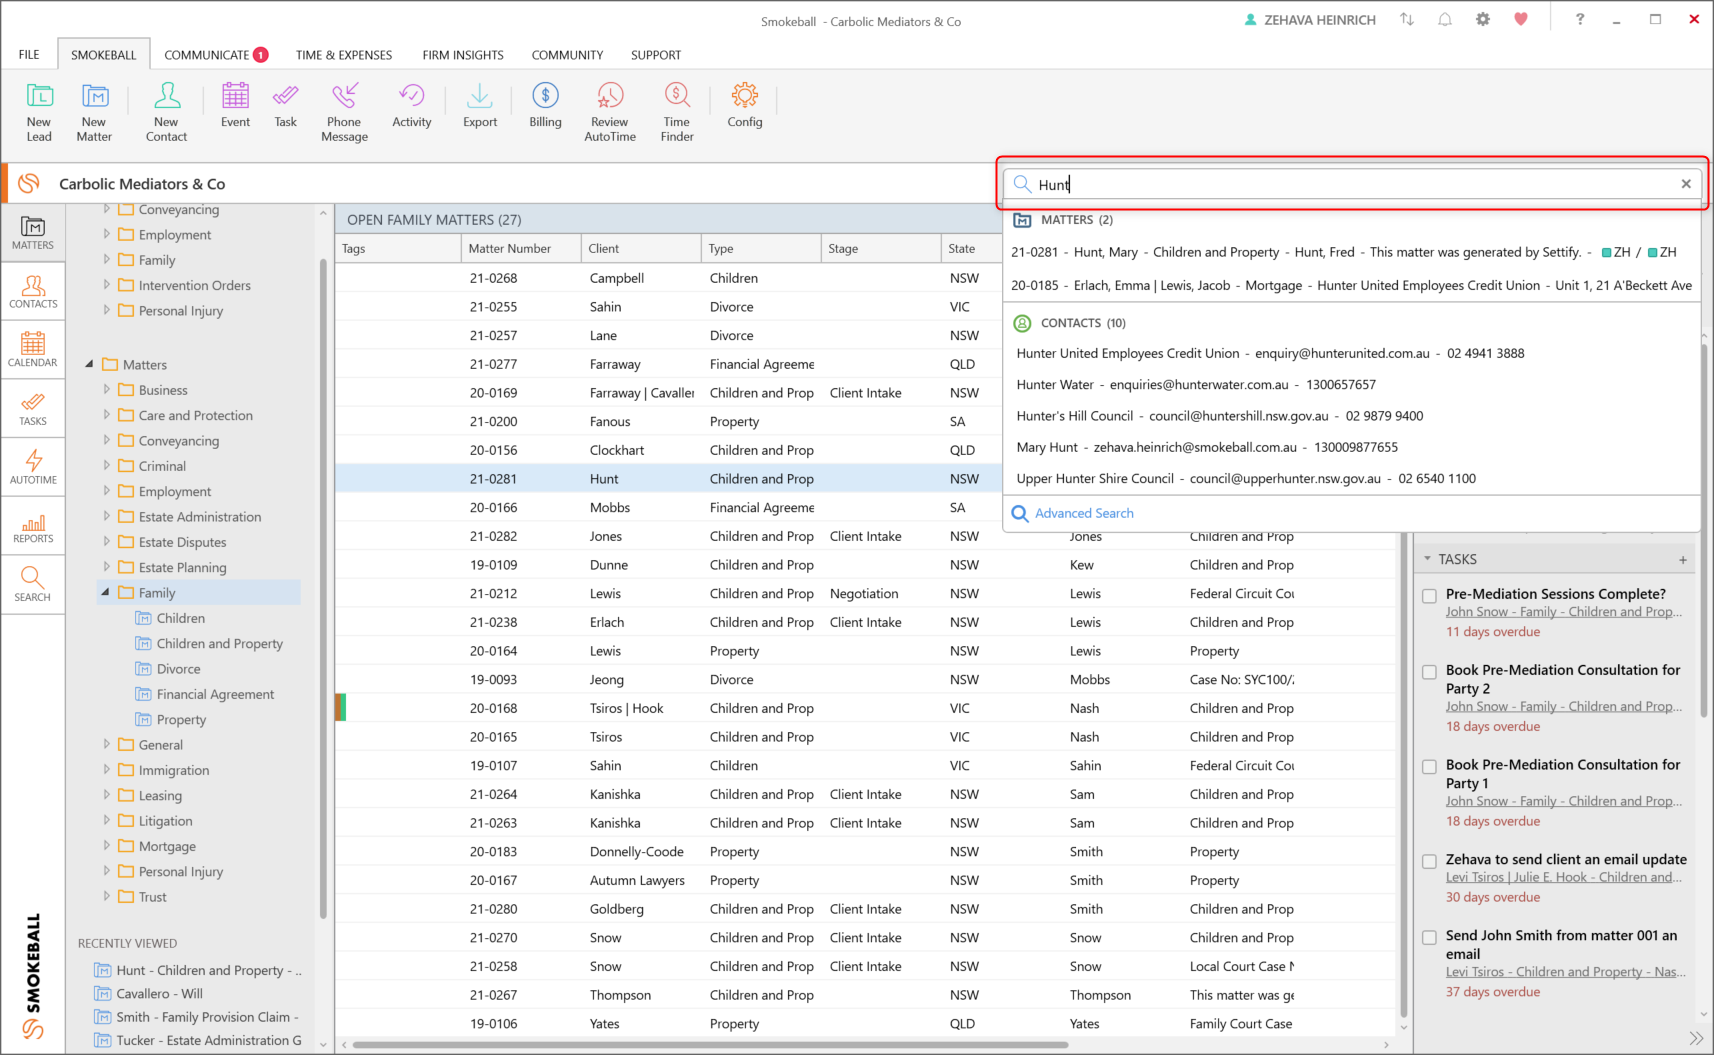Add a new task with plus icon
The height and width of the screenshot is (1055, 1714).
tap(1683, 560)
